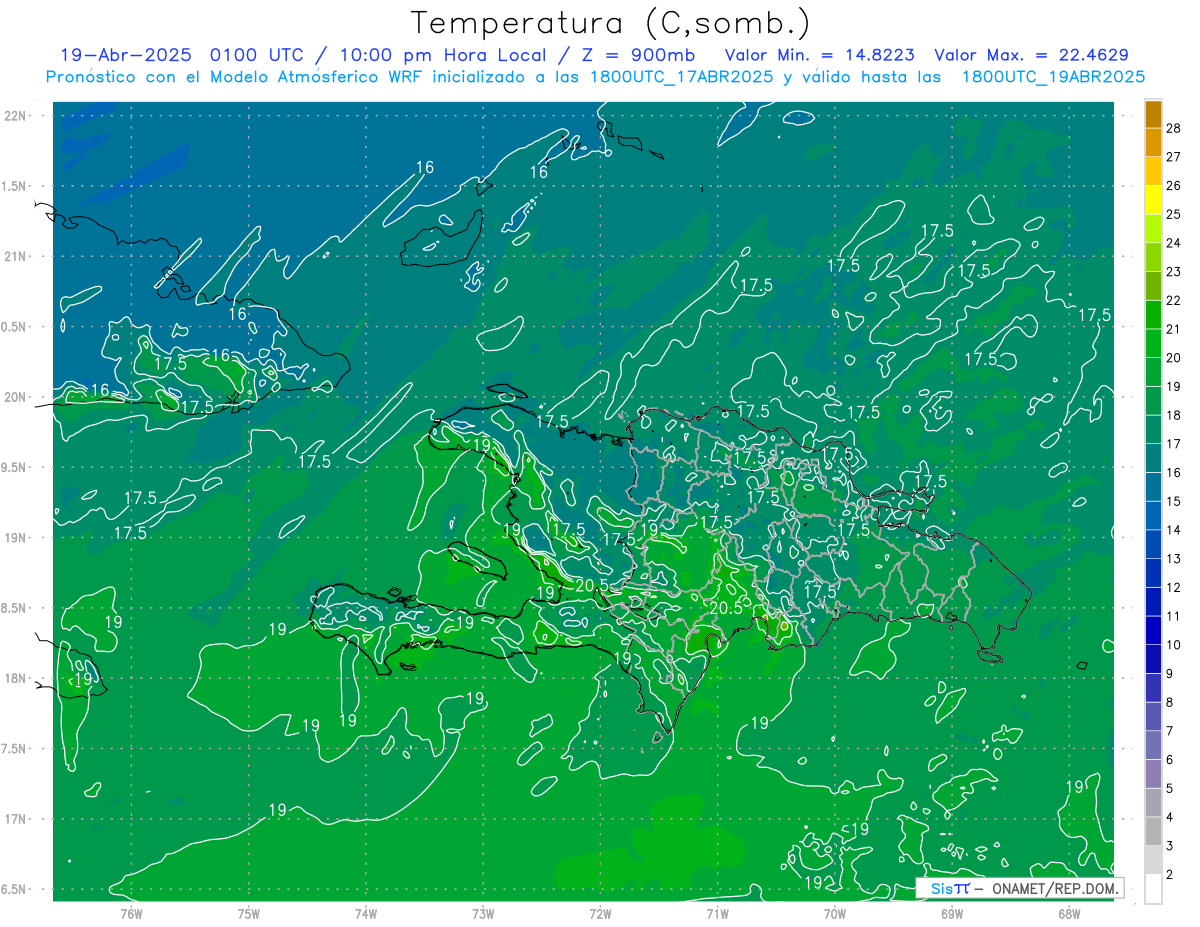Image resolution: width=1200 pixels, height=927 pixels.
Task: Choose the lime swatch between 24 and 25
Action: [1153, 229]
